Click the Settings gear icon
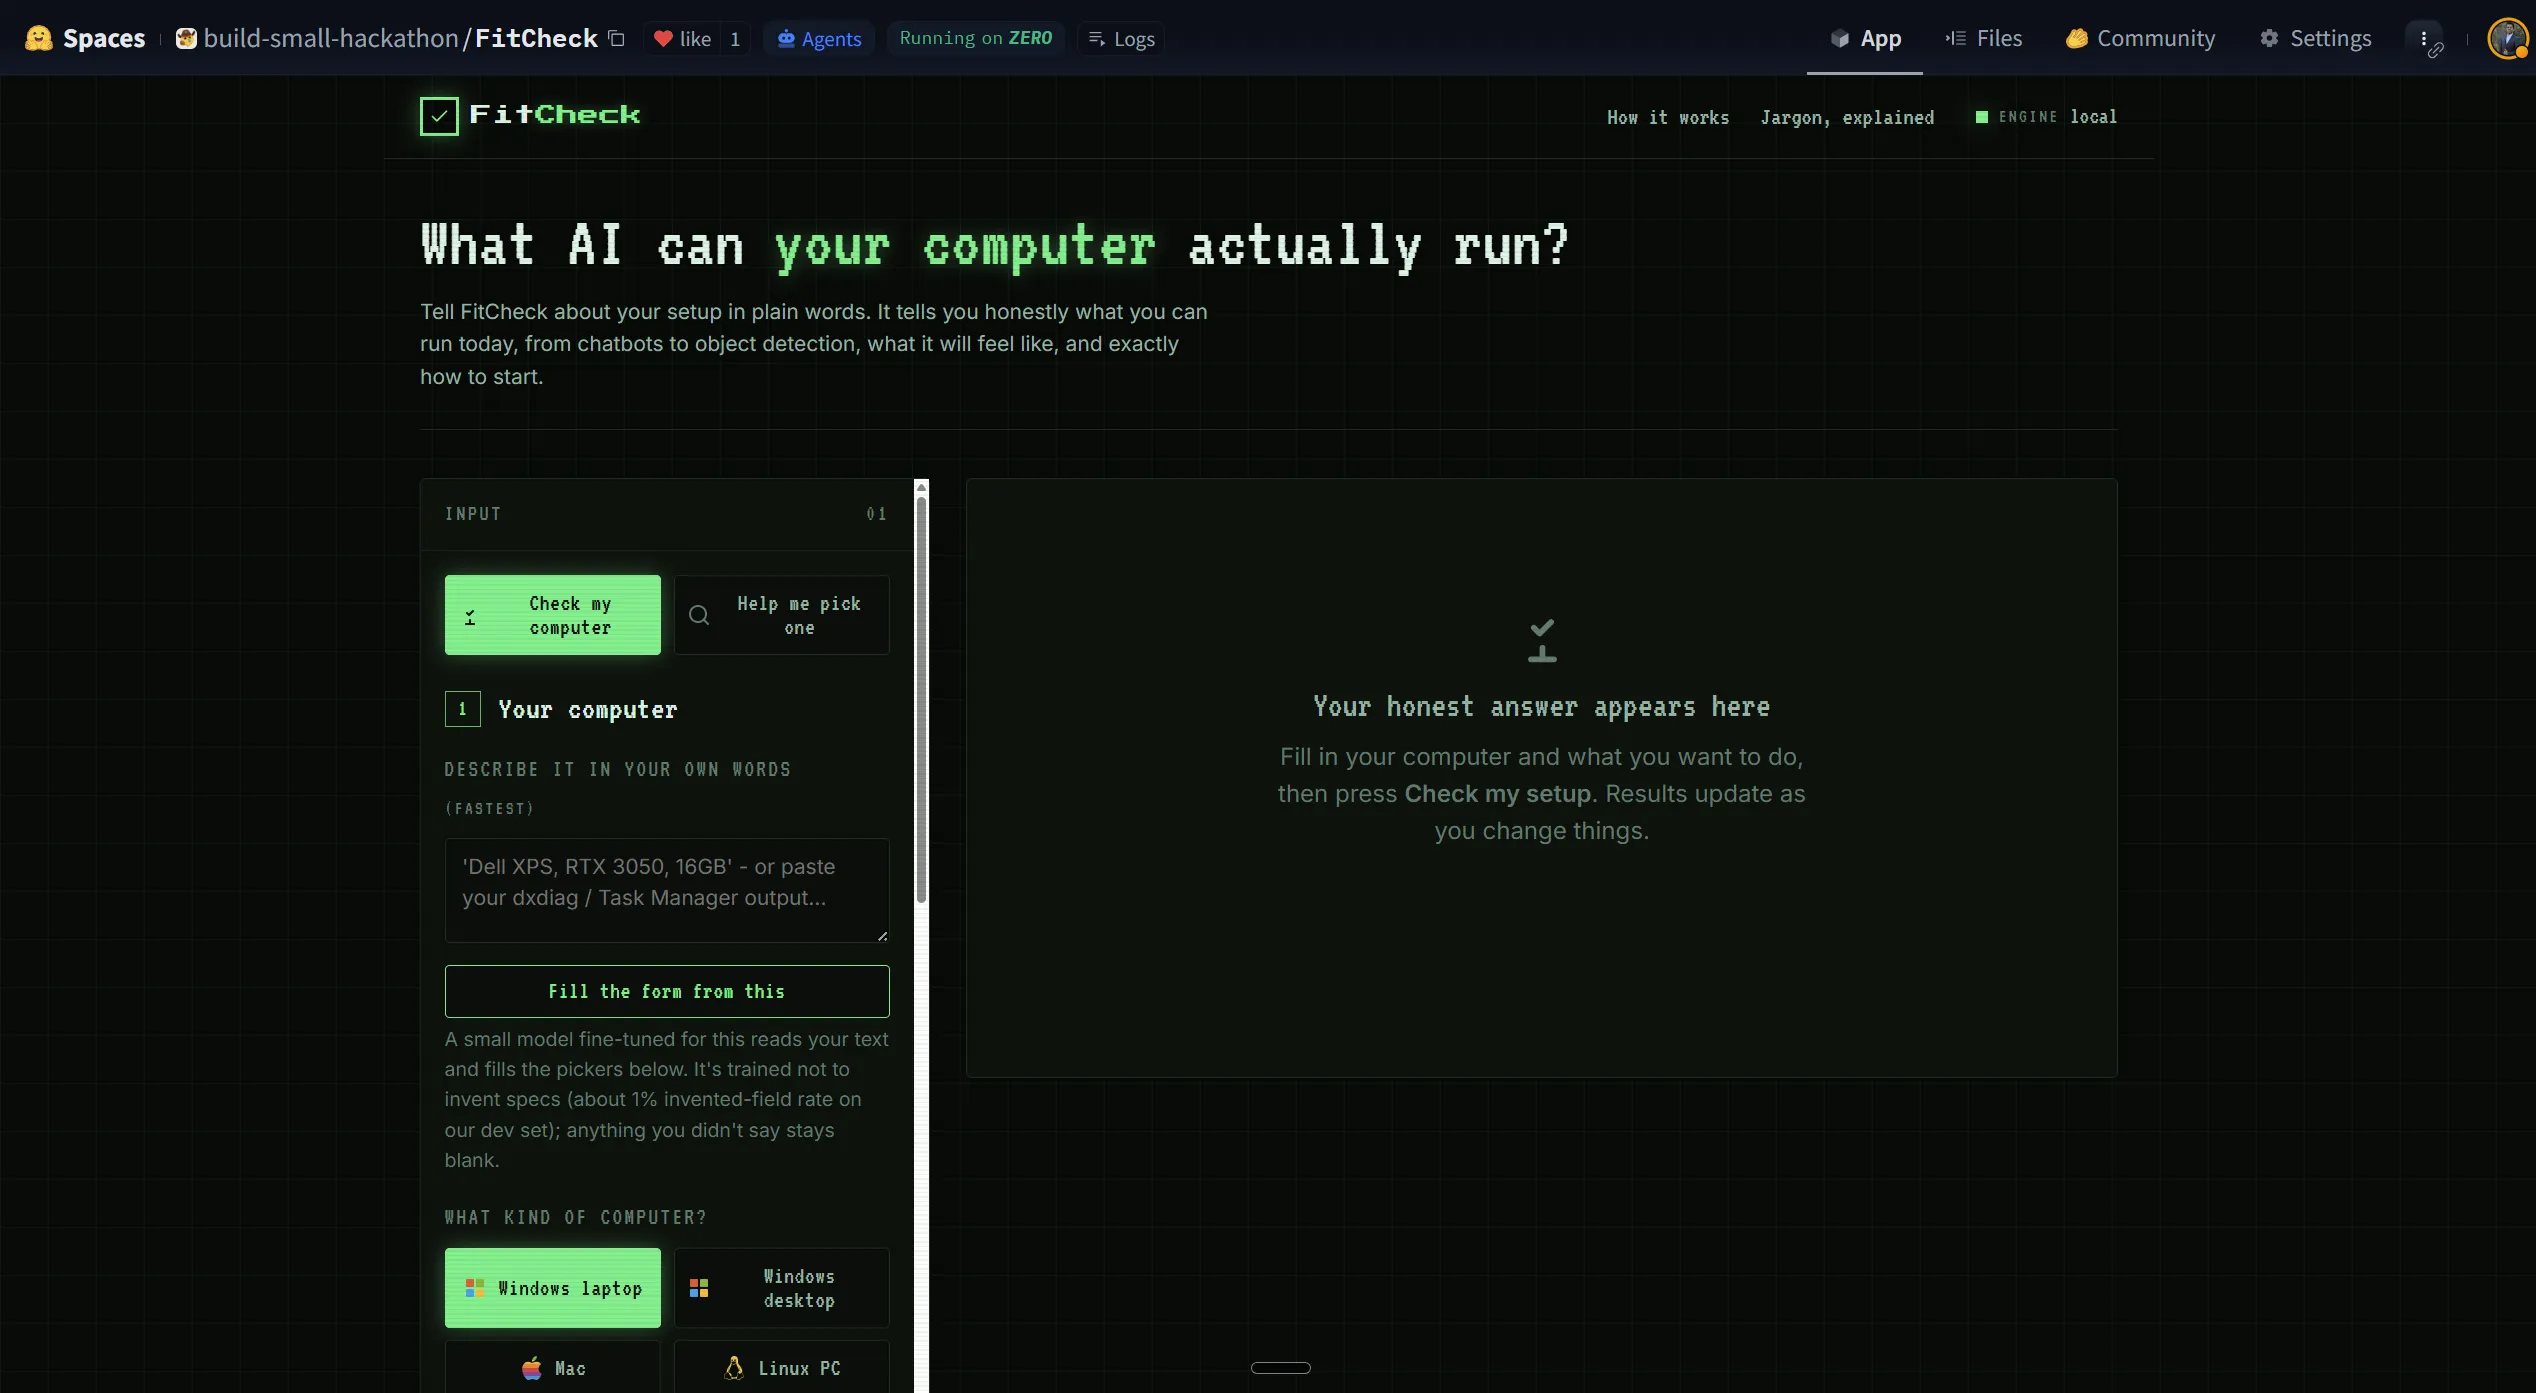 (x=2270, y=39)
